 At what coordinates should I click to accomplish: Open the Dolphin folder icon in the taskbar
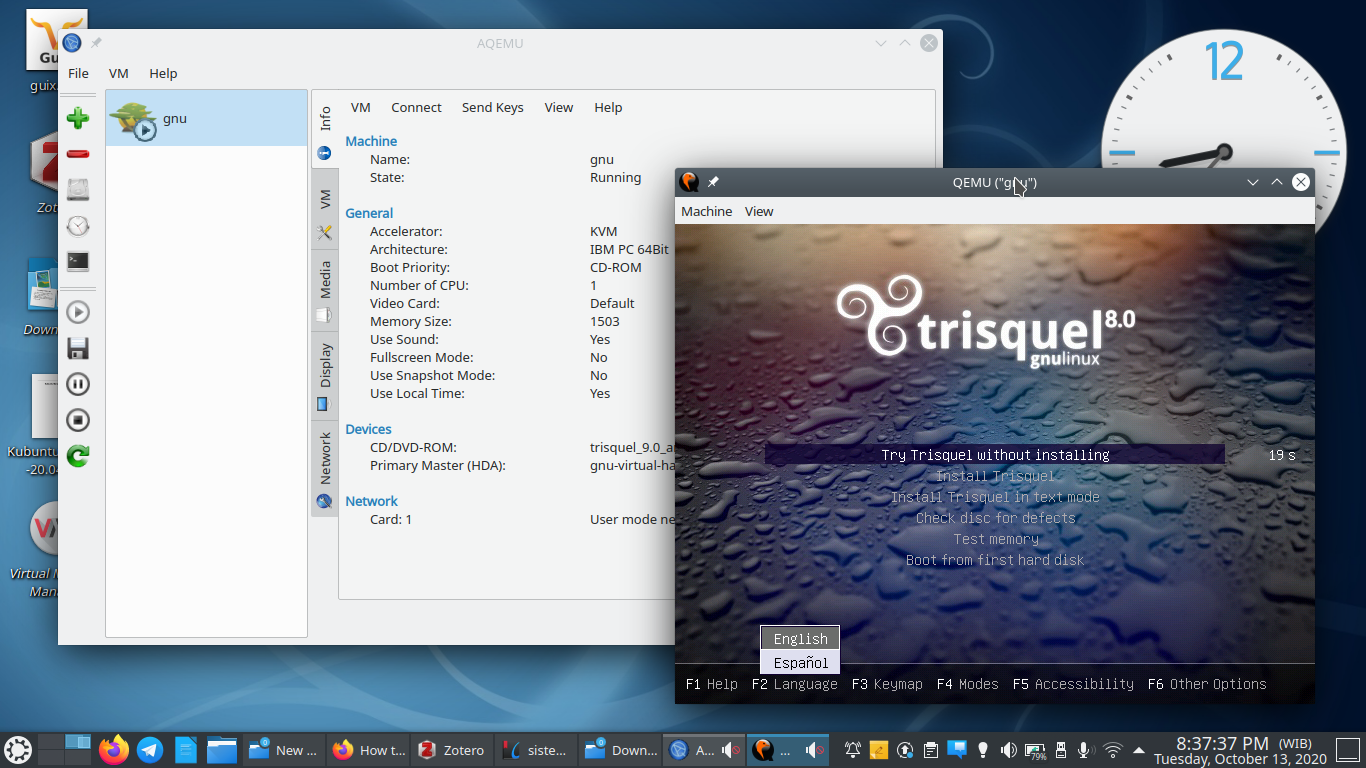point(222,749)
